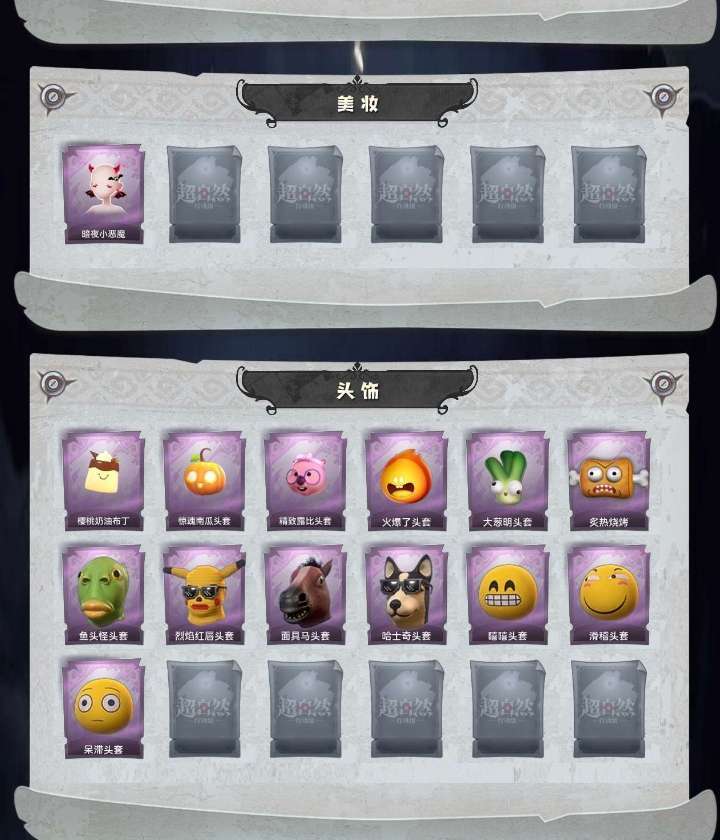The height and width of the screenshot is (840, 720).
Task: Choose the 面具马头套 horse mask
Action: [x=305, y=595]
